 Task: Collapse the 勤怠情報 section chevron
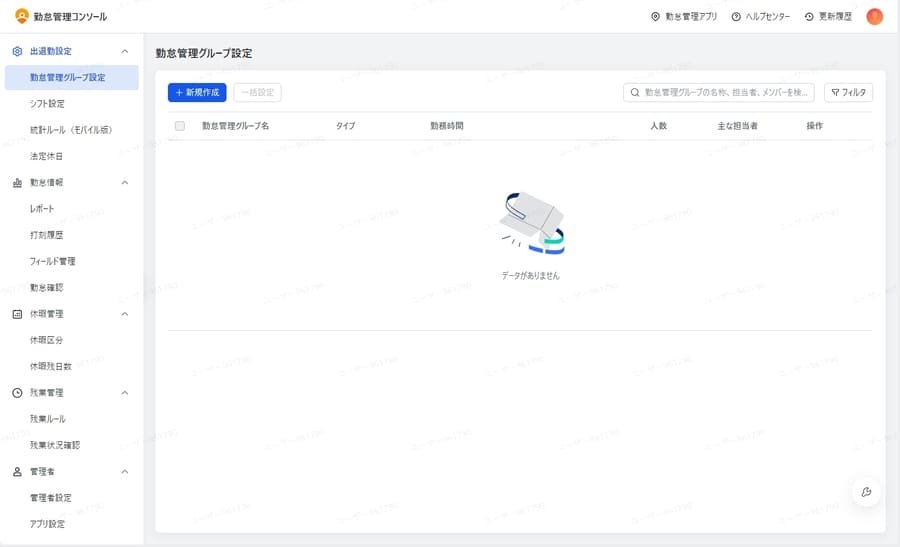125,183
